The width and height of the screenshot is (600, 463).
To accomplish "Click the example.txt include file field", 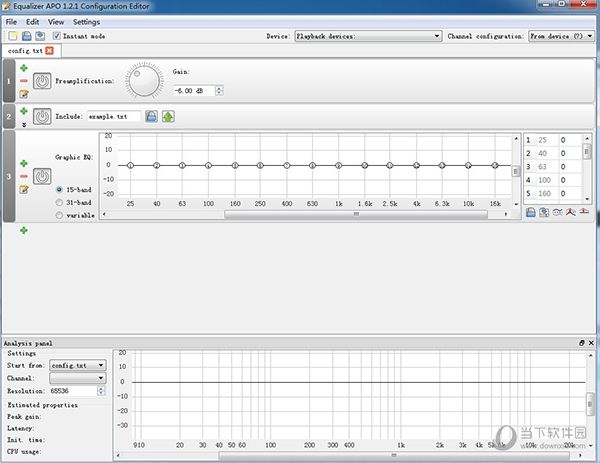I will pos(114,116).
